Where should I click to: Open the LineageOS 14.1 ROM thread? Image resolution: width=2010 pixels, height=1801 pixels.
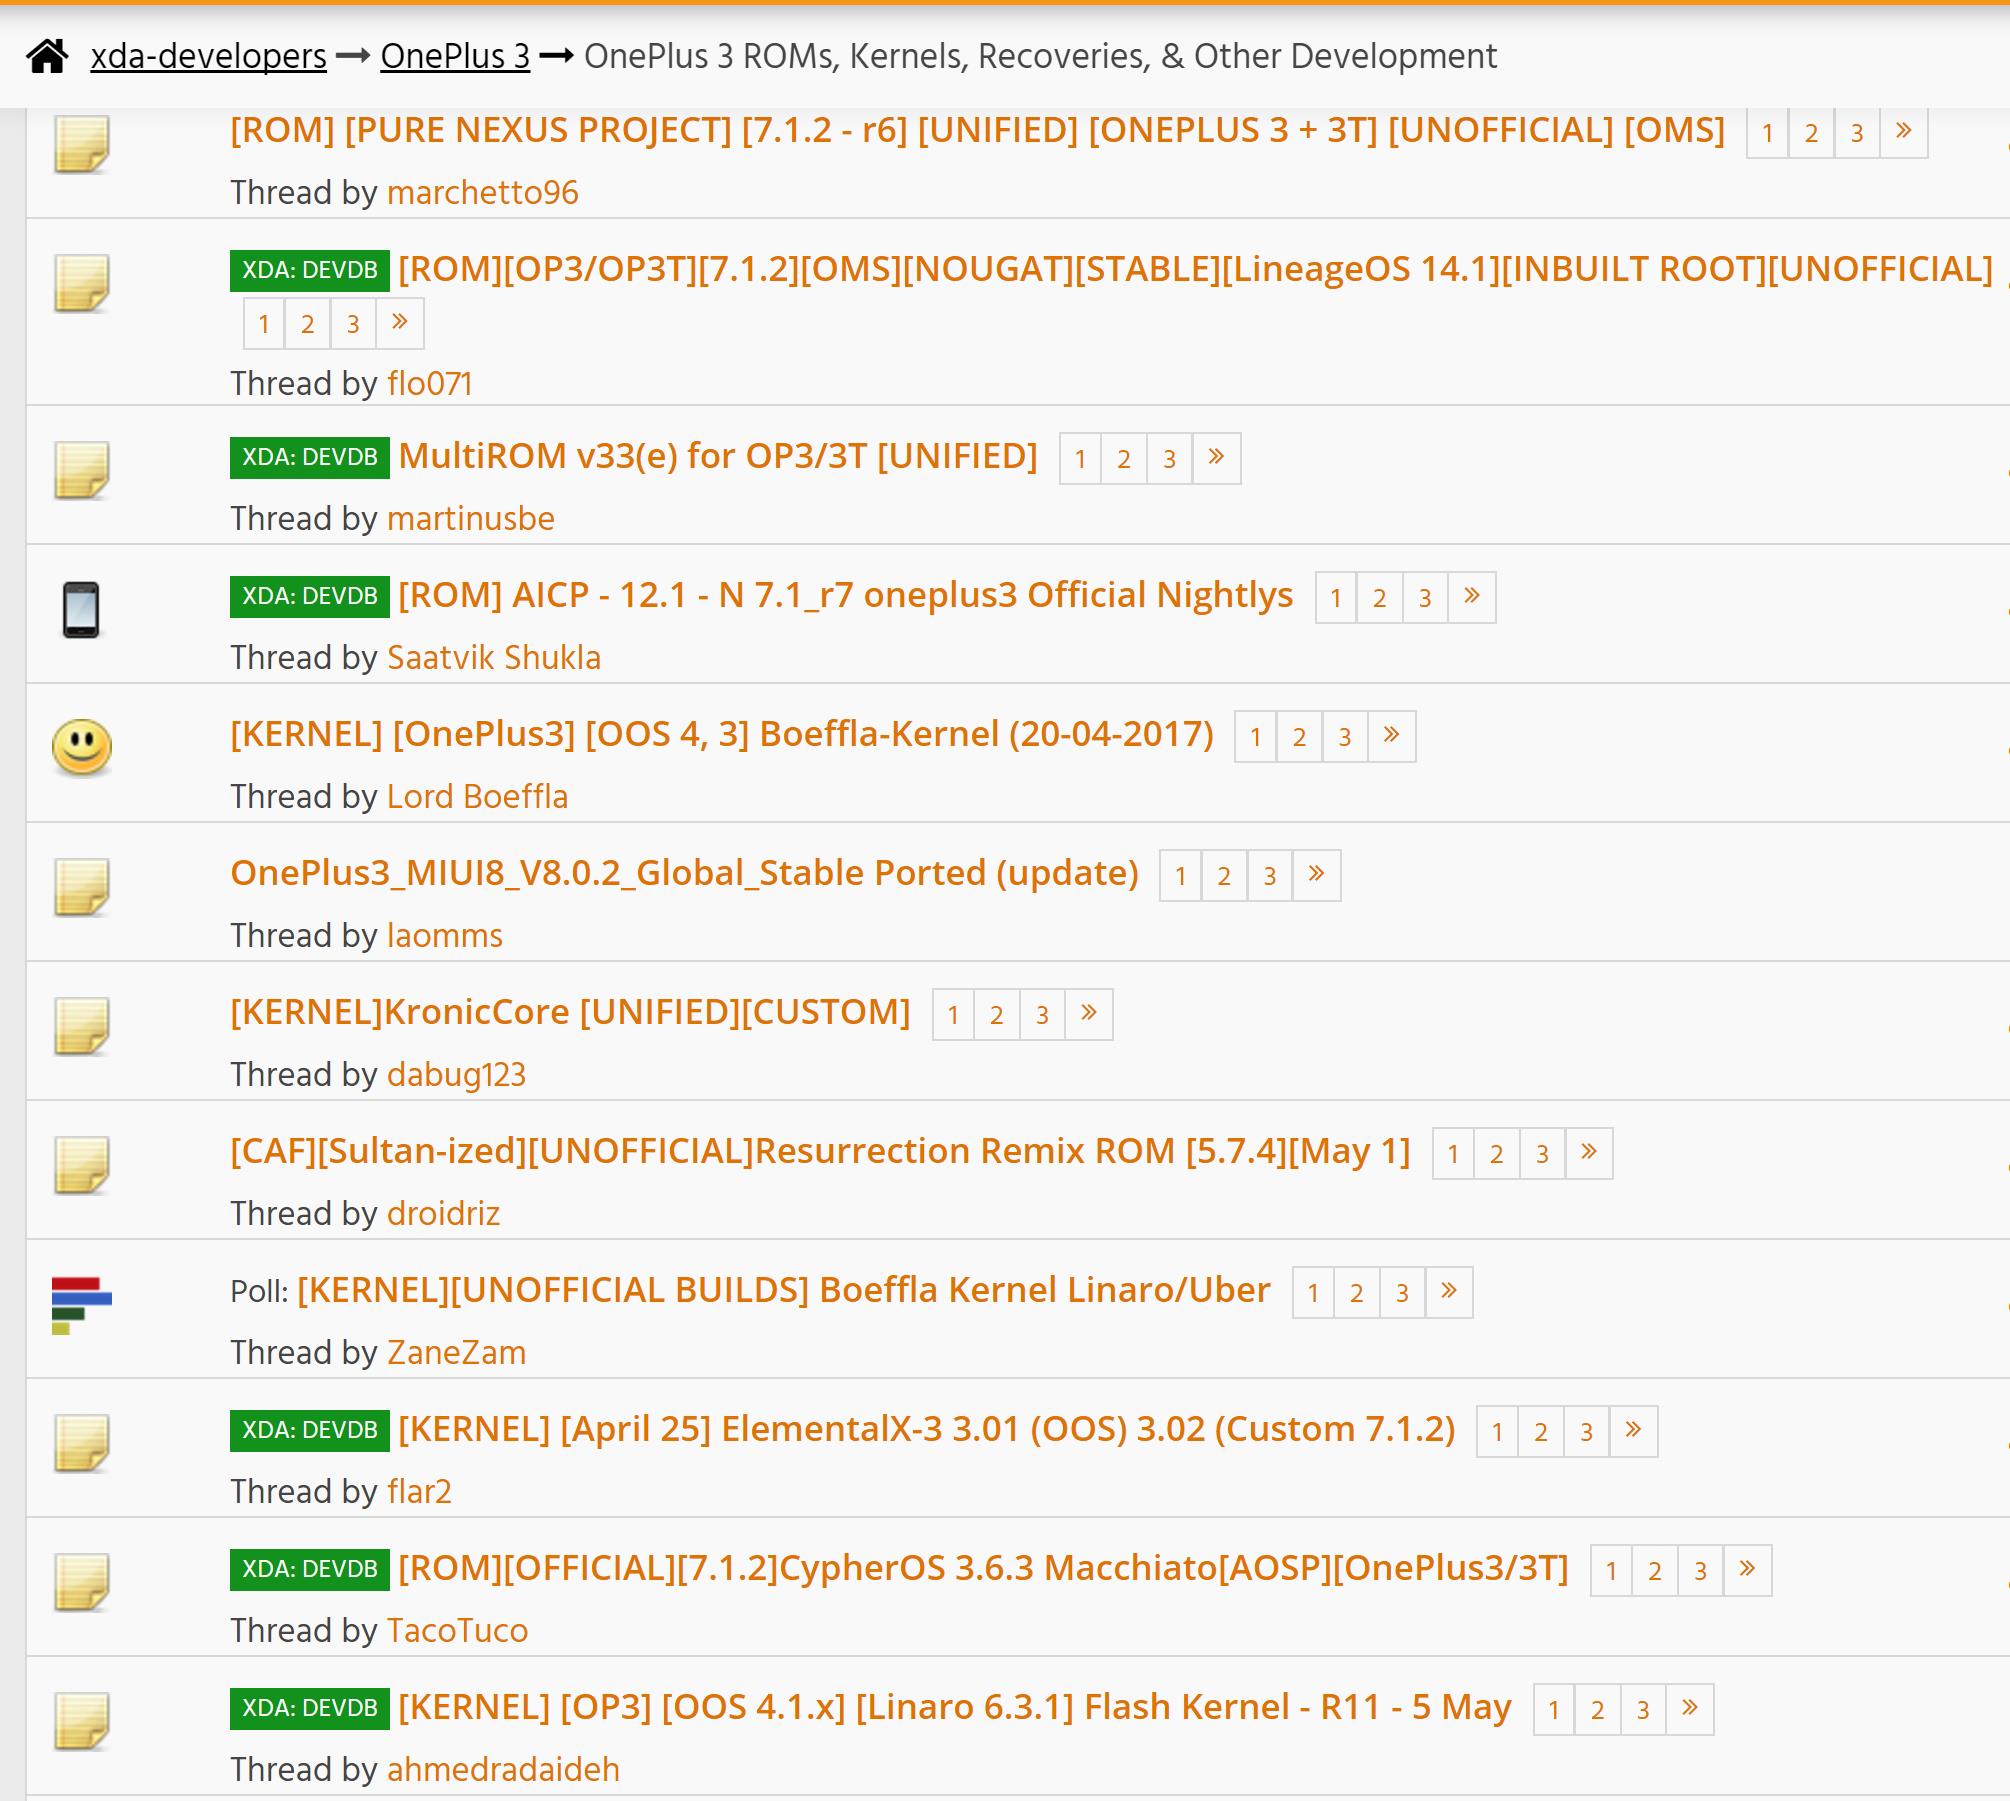tap(1195, 269)
